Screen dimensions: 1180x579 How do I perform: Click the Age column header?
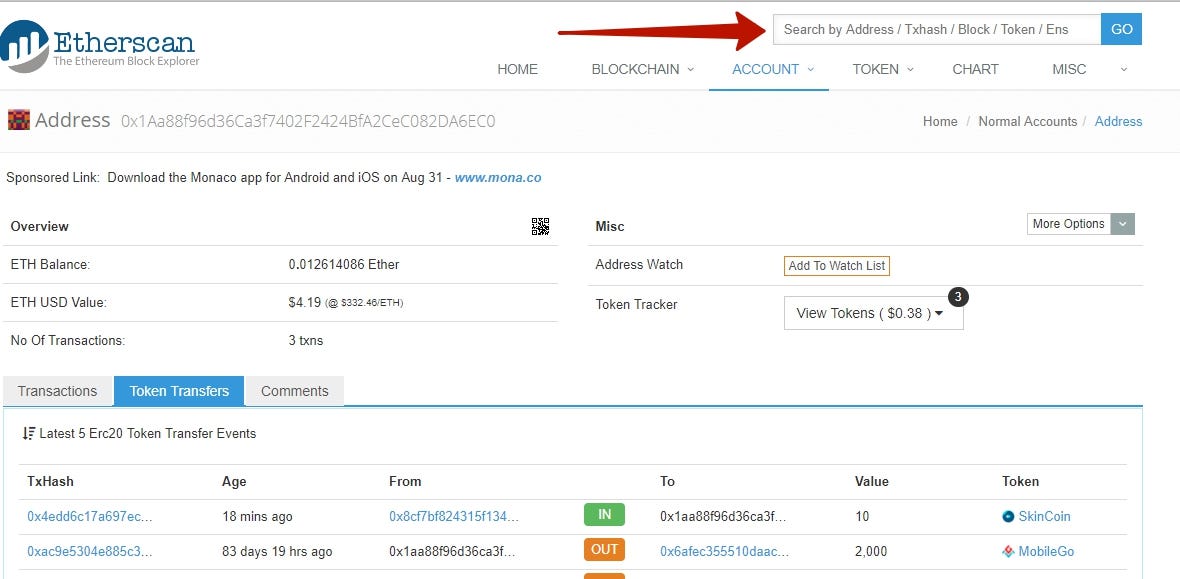click(x=234, y=481)
